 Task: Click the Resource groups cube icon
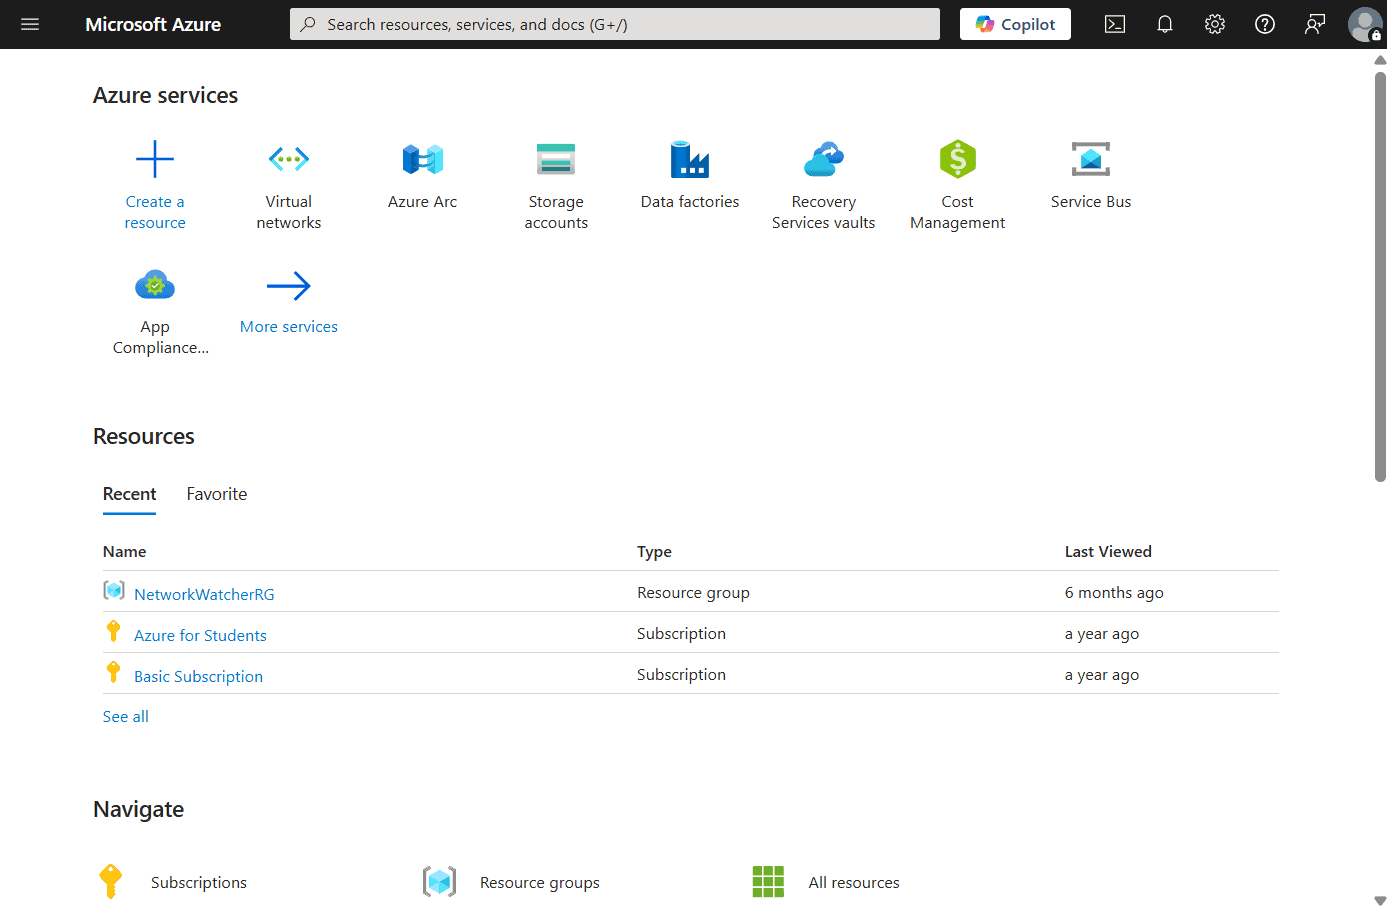[439, 882]
